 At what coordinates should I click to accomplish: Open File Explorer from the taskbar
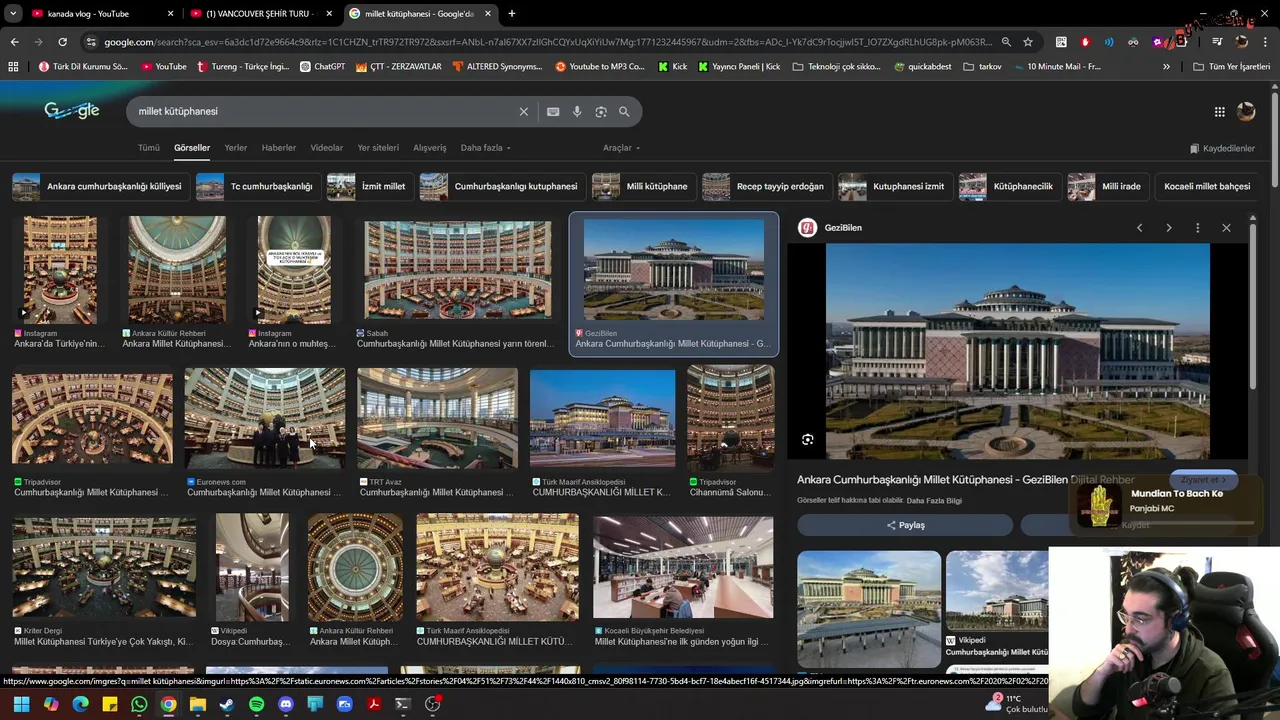click(x=198, y=704)
